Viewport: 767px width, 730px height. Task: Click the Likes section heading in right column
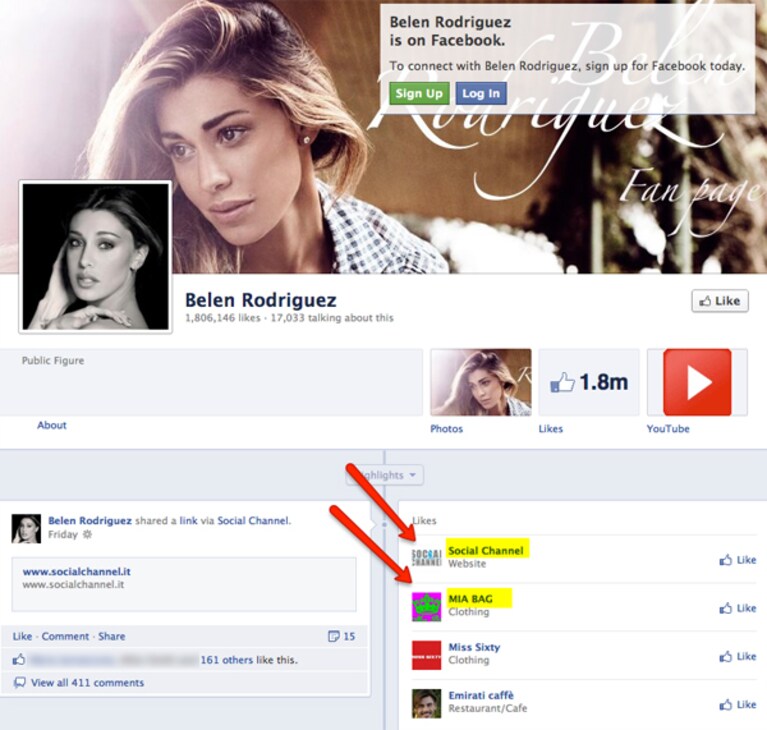coord(424,521)
